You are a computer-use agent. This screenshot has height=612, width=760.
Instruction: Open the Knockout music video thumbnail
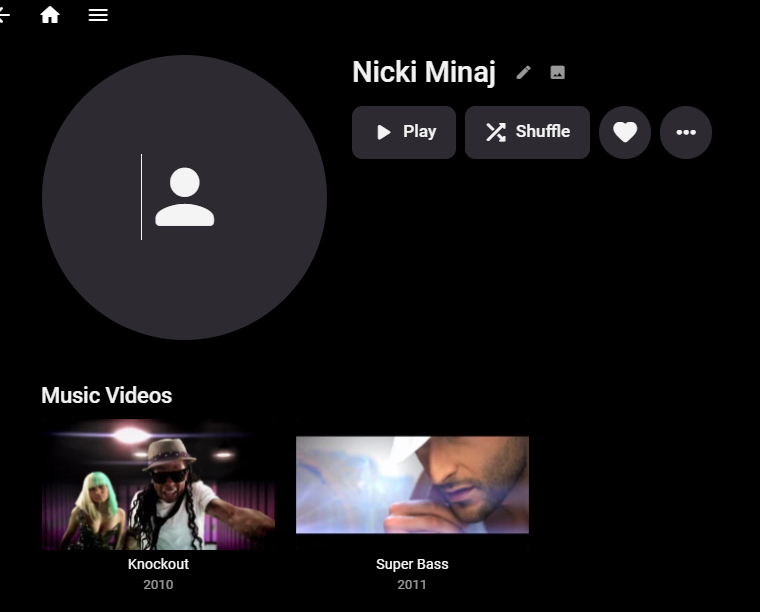point(158,485)
